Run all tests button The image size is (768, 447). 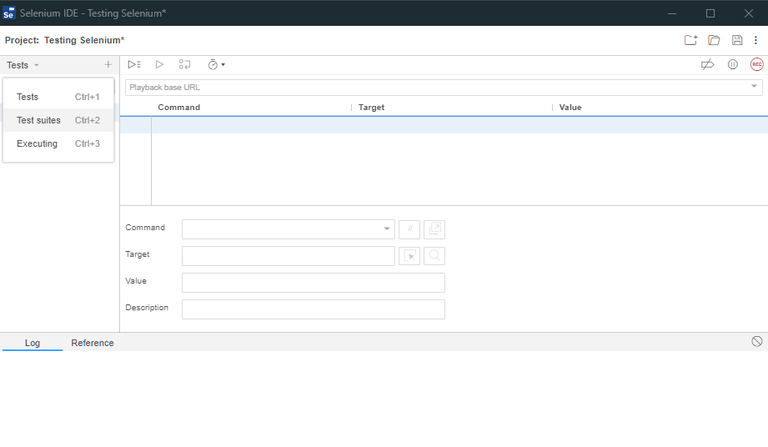point(134,65)
